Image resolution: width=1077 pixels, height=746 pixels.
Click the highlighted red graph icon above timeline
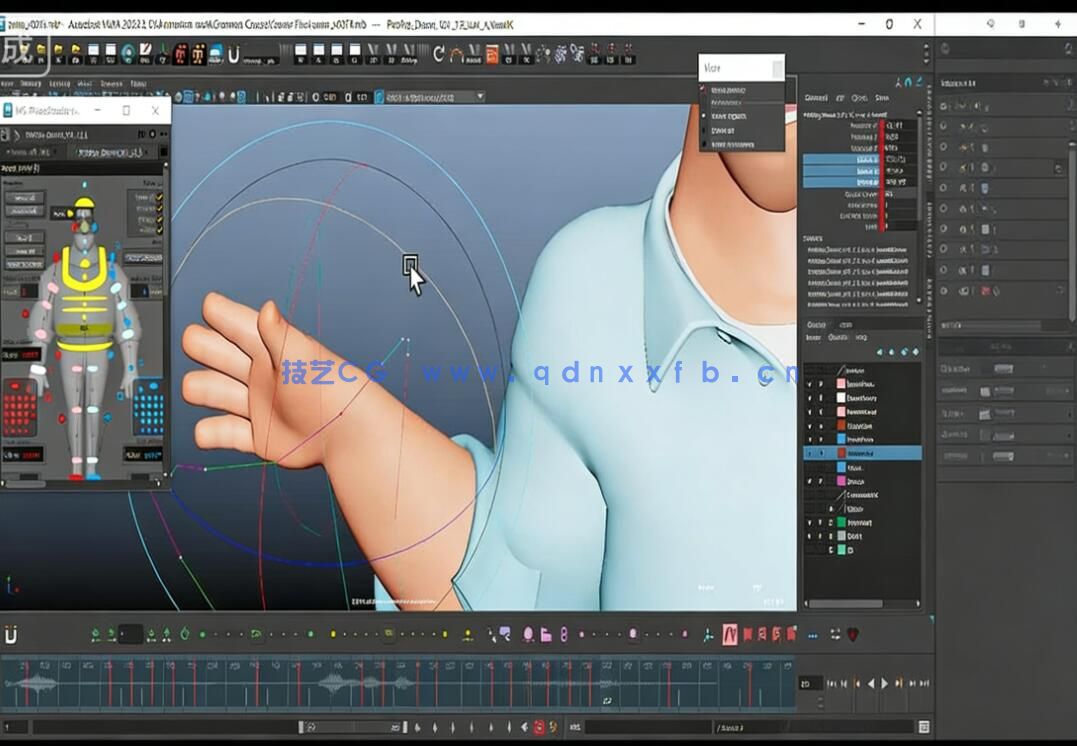[x=730, y=634]
